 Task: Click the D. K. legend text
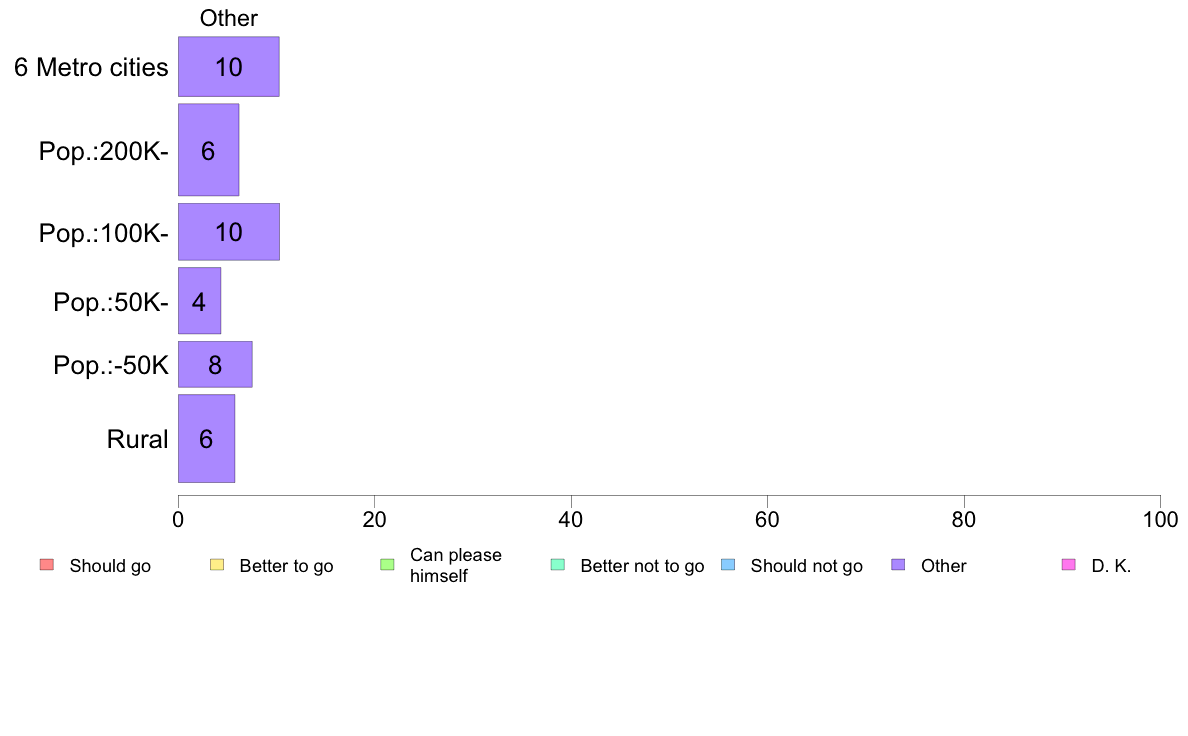pos(1111,566)
